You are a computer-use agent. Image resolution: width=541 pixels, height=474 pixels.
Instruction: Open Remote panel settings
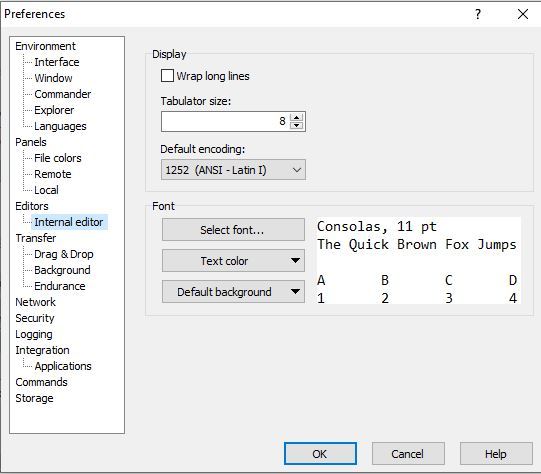53,174
